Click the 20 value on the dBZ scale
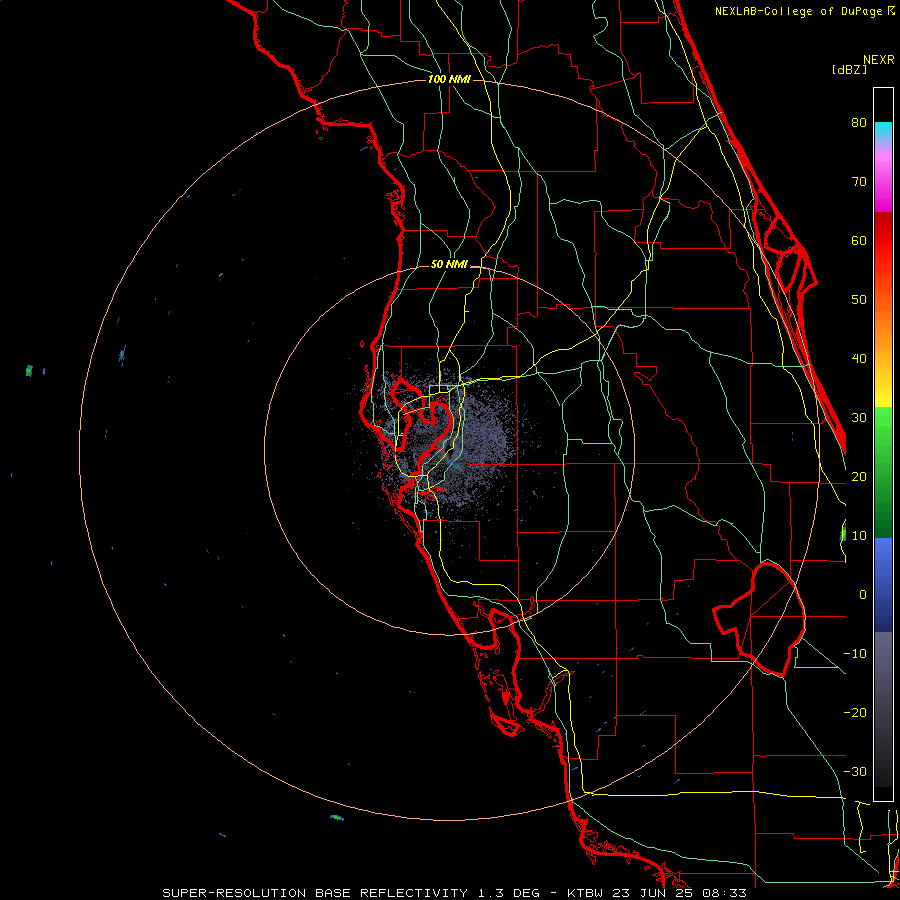This screenshot has width=900, height=900. pos(859,477)
